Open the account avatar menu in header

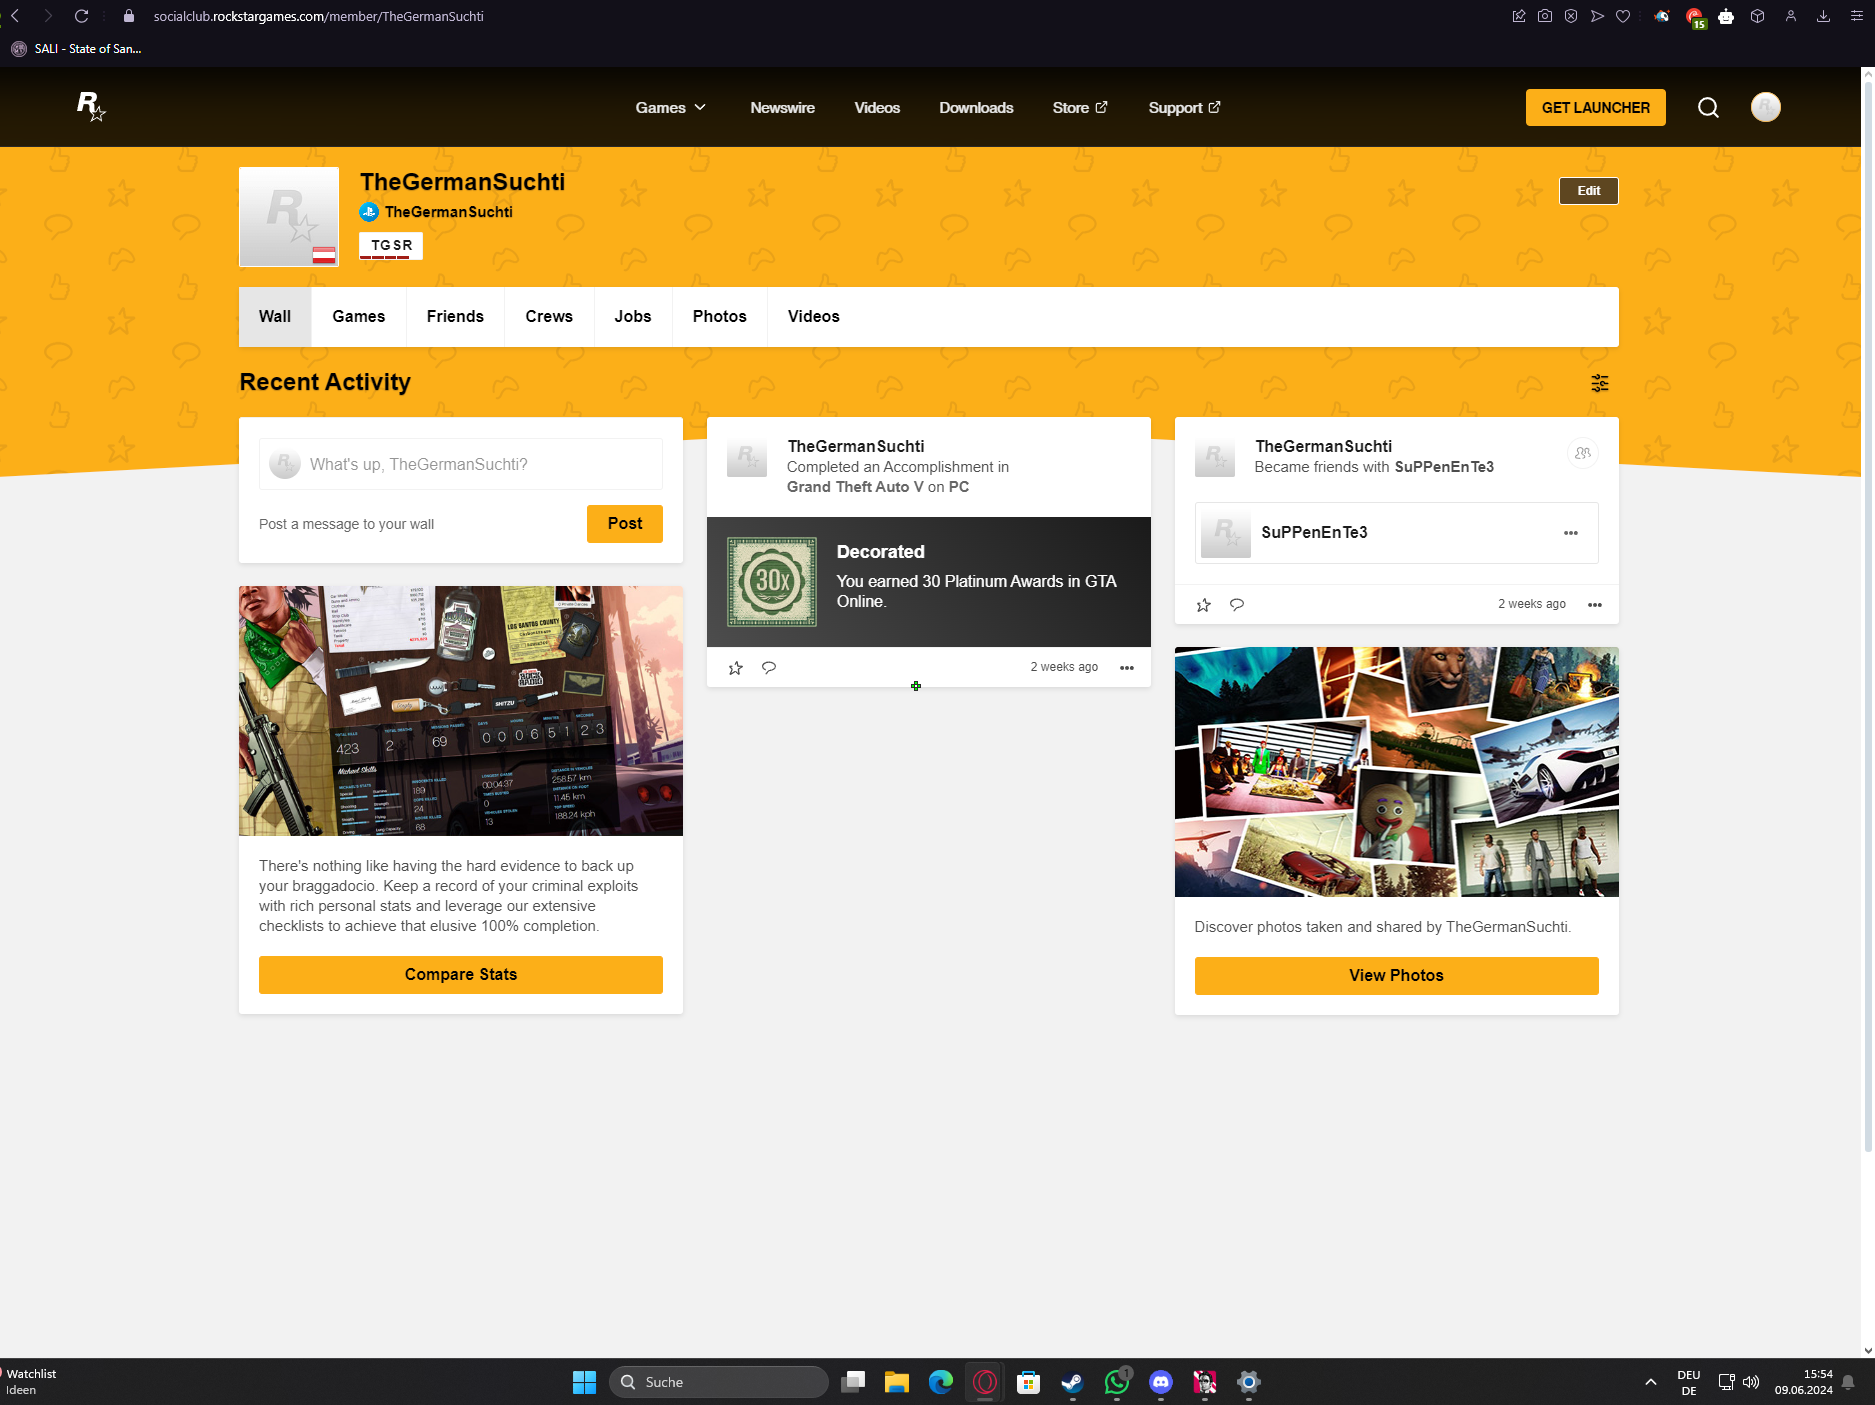pyautogui.click(x=1765, y=107)
